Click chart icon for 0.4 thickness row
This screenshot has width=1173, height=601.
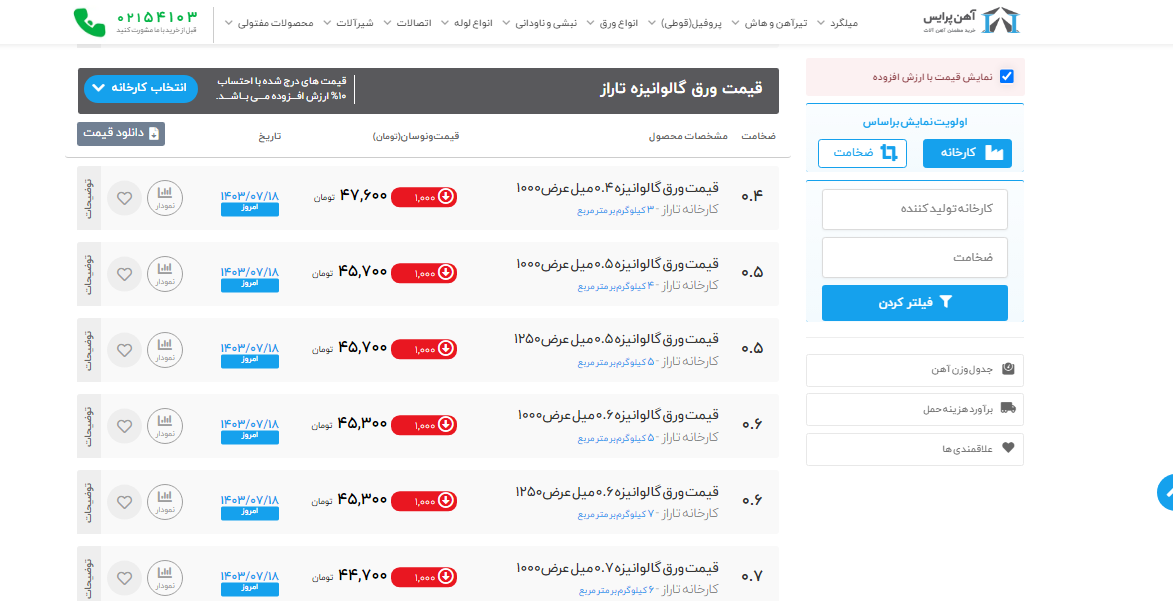[164, 197]
